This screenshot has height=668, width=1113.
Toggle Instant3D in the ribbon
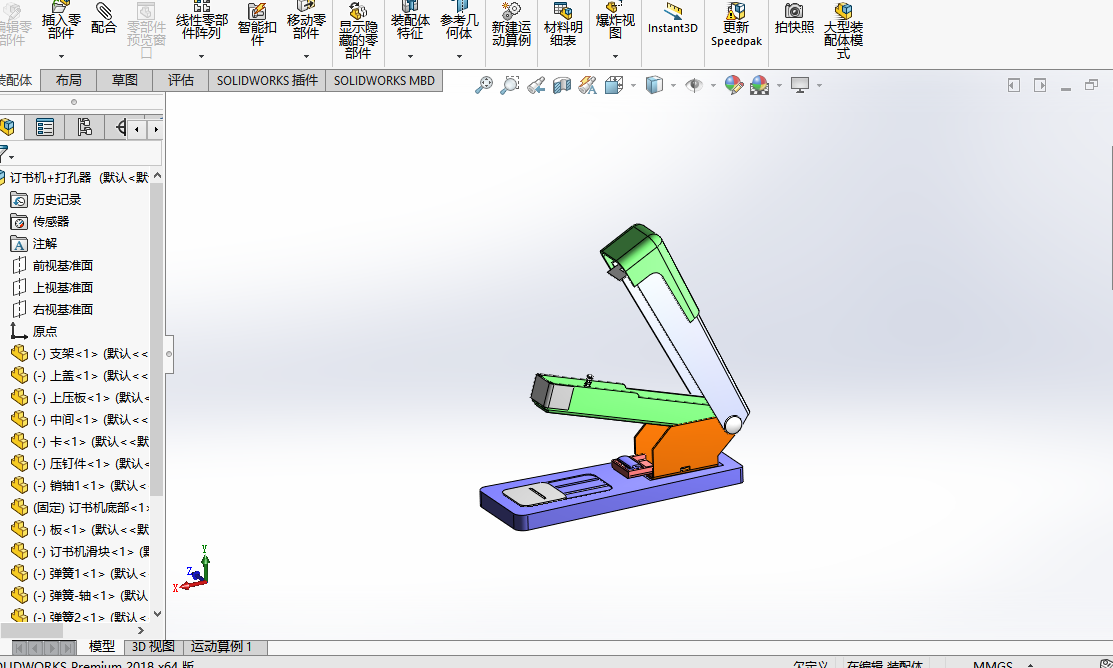click(x=673, y=19)
